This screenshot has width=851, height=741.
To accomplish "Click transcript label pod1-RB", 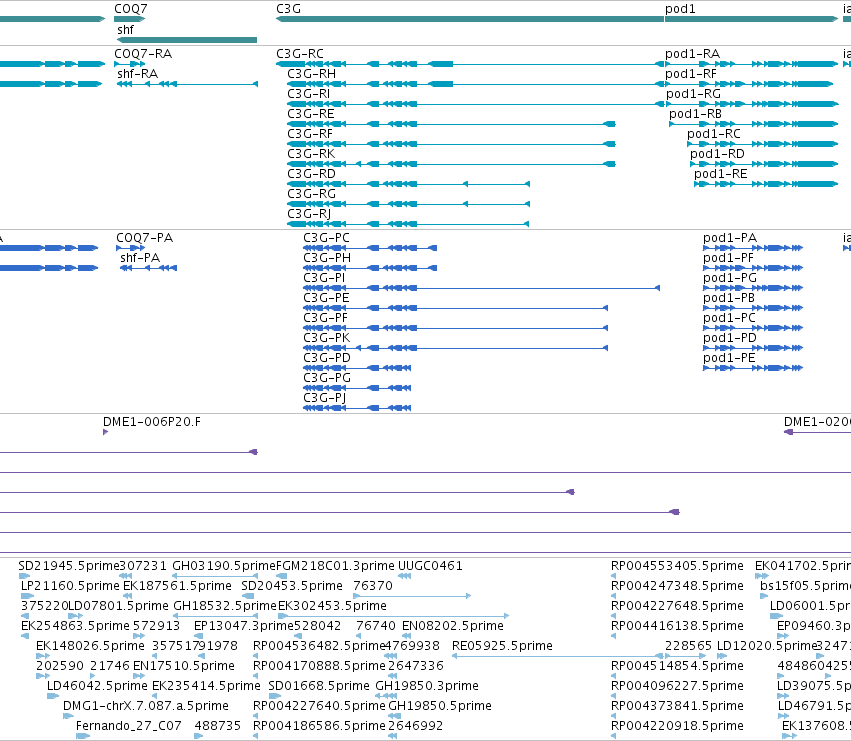I will click(695, 114).
